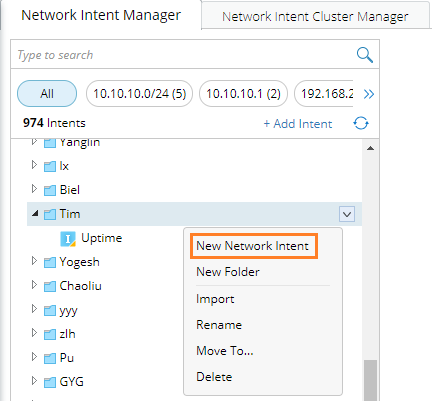Screen dimensions: 432x401
Task: Click the + Add Intent link
Action: (298, 124)
